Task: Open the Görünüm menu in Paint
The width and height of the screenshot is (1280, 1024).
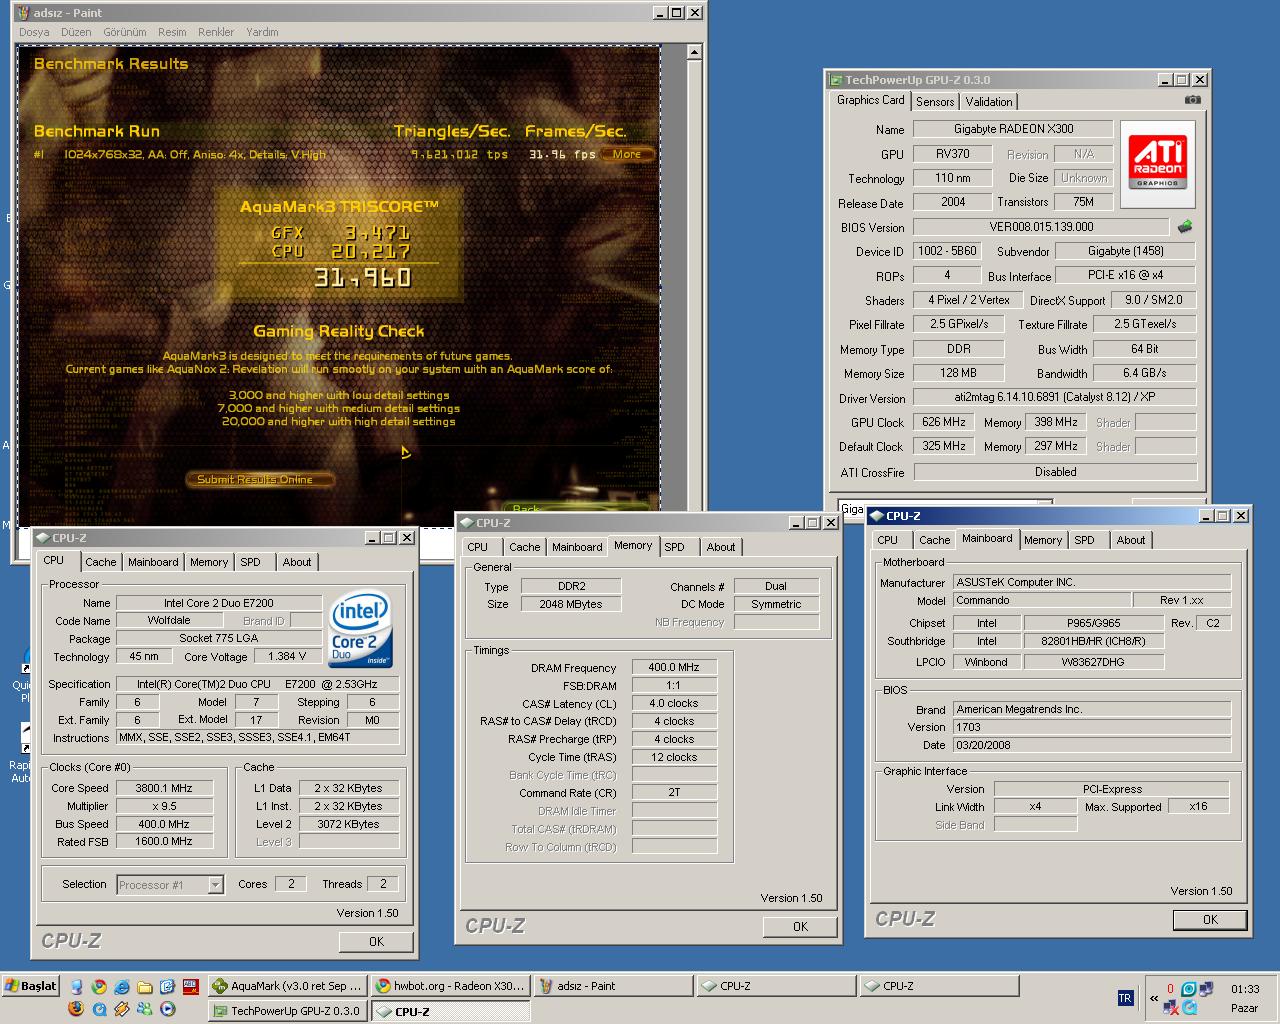Action: pos(125,32)
